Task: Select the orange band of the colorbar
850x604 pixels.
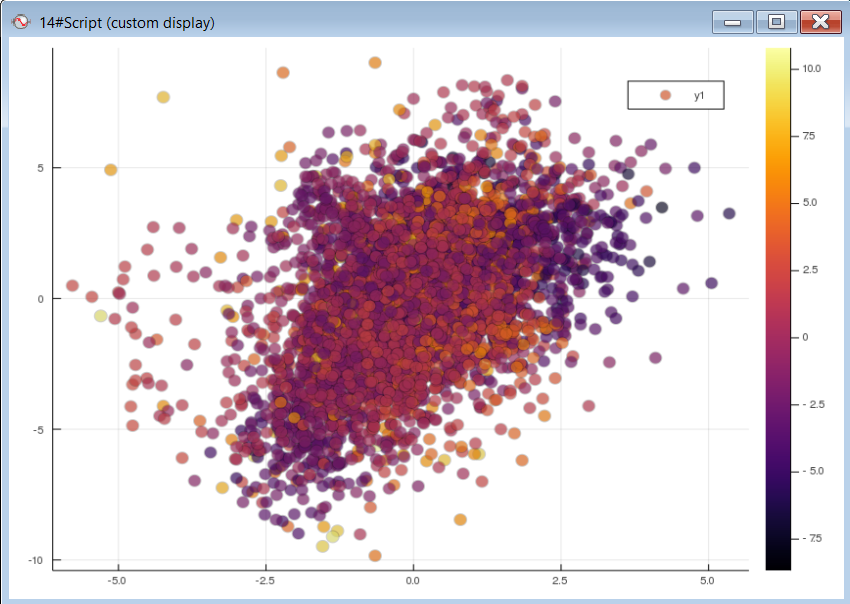Action: pos(778,190)
